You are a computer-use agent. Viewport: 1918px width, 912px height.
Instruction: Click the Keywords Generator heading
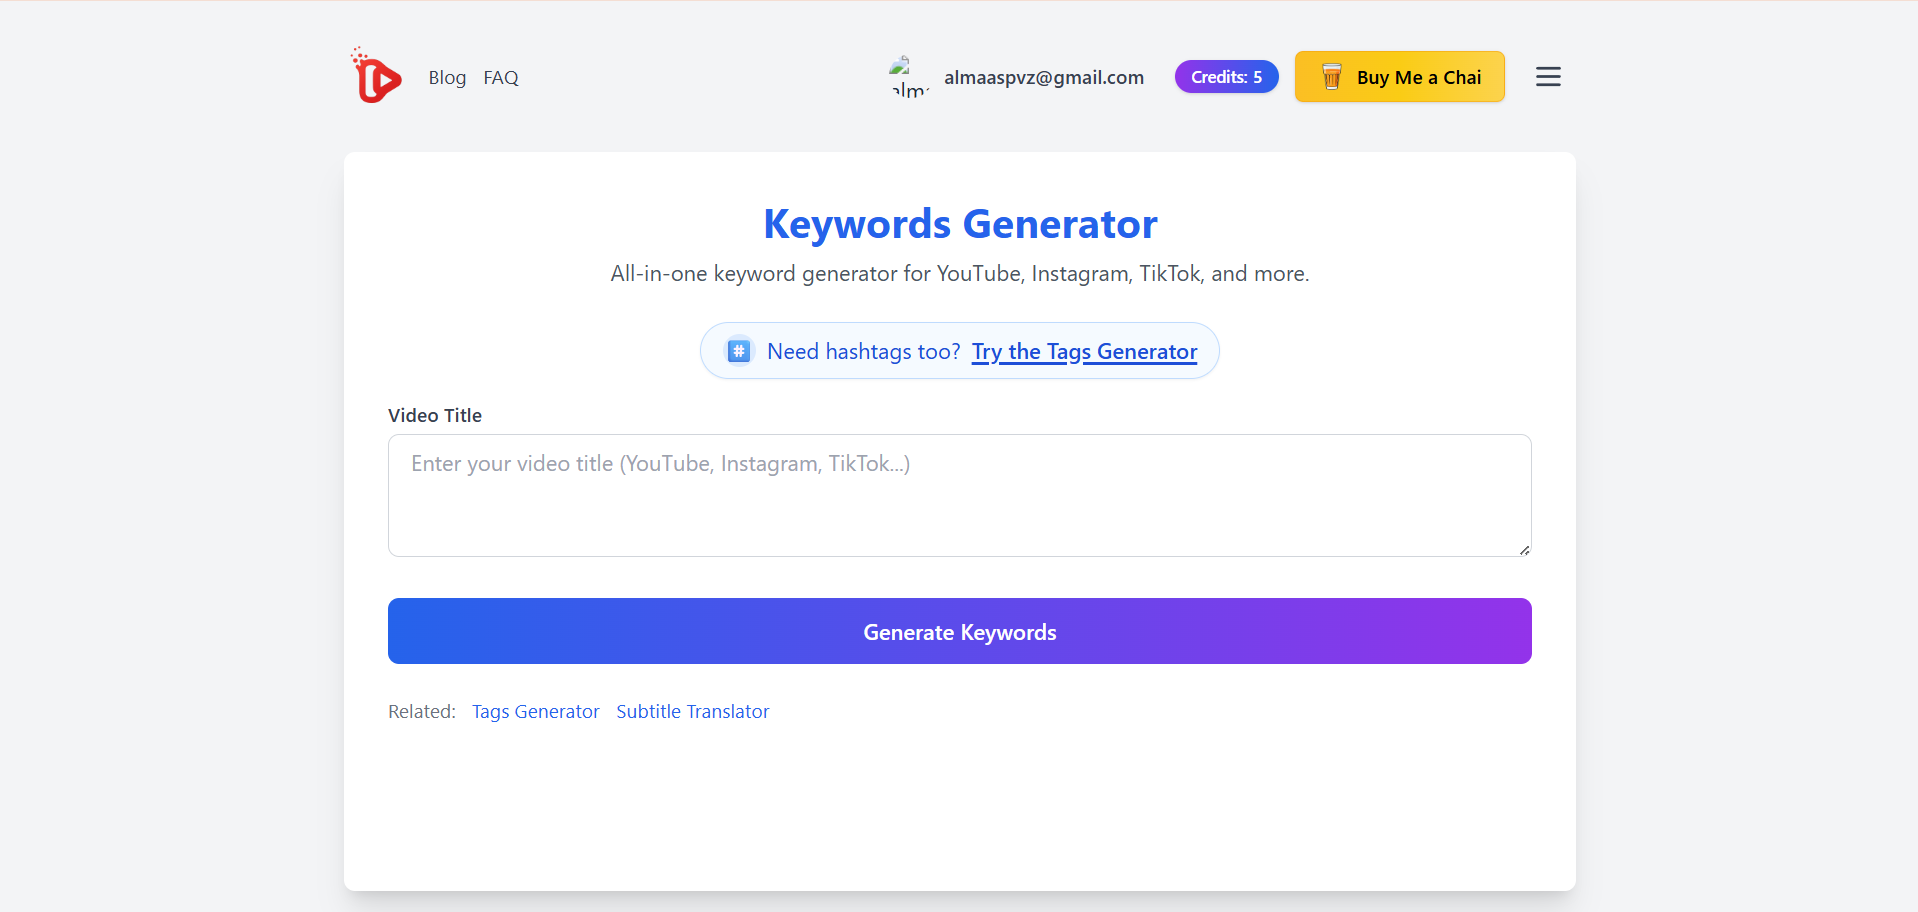(x=960, y=224)
